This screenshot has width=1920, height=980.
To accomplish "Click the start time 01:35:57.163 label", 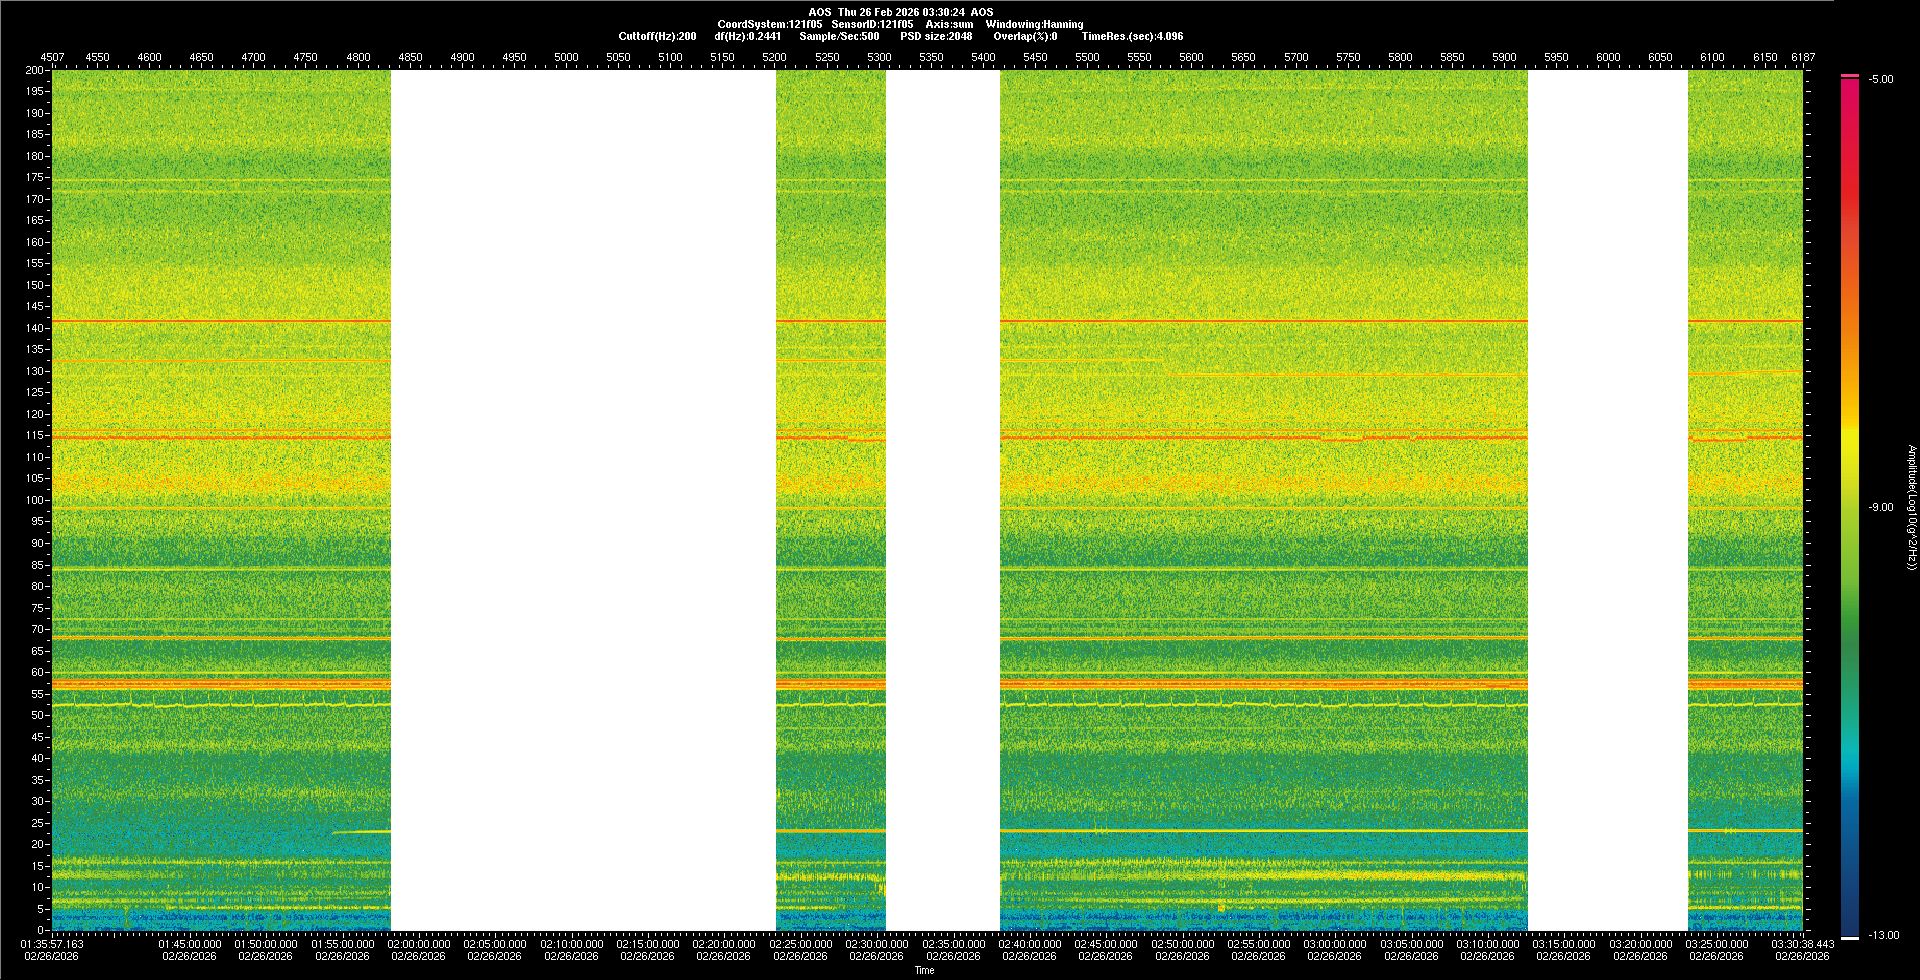I will 52,944.
